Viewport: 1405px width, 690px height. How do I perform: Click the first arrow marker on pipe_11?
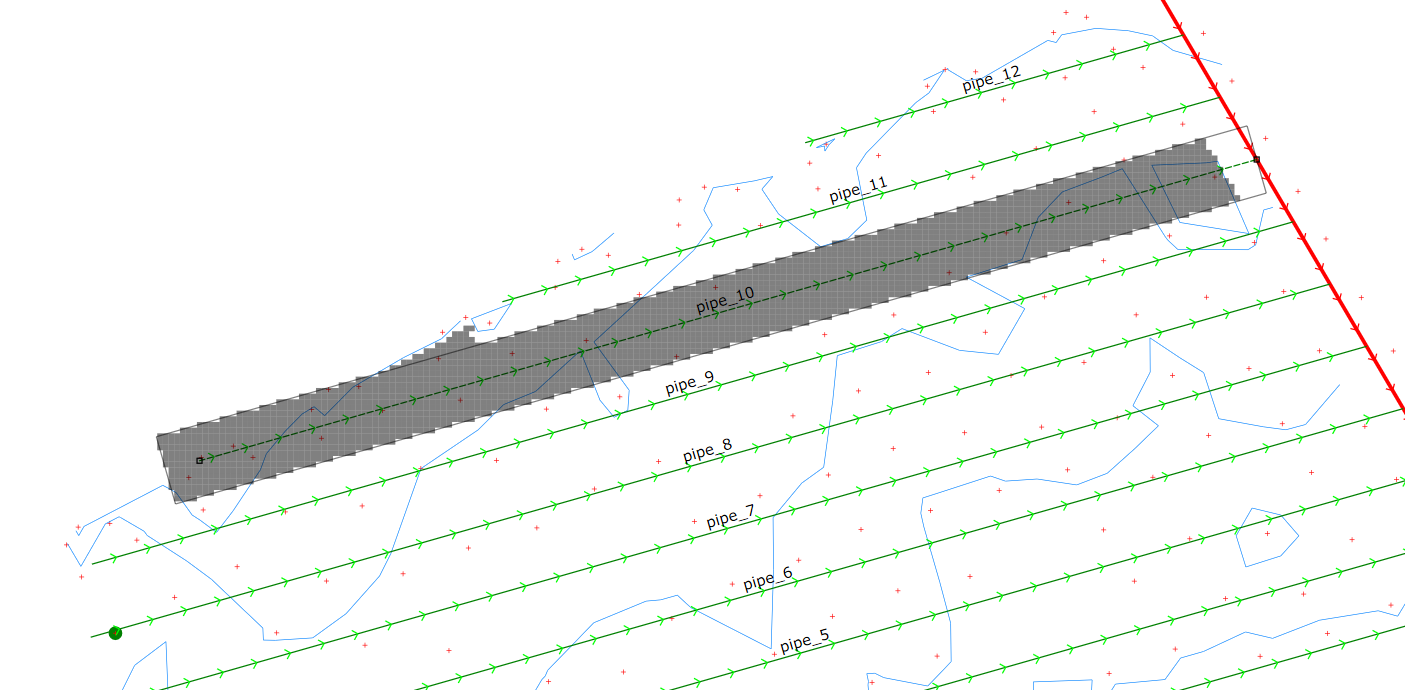(x=512, y=298)
